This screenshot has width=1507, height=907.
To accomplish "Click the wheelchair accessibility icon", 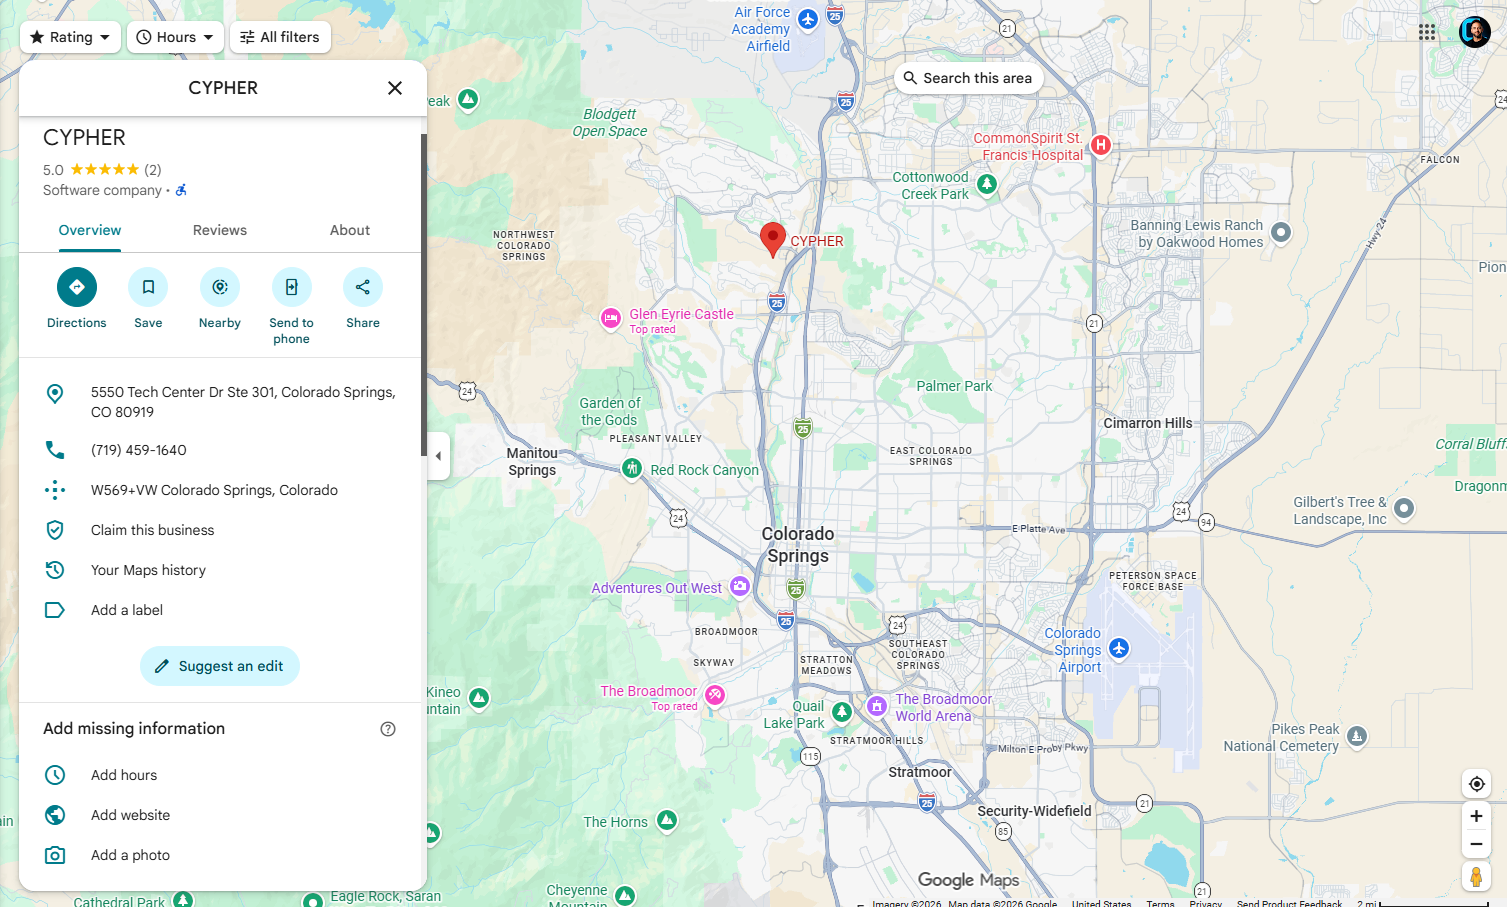I will click(x=181, y=190).
